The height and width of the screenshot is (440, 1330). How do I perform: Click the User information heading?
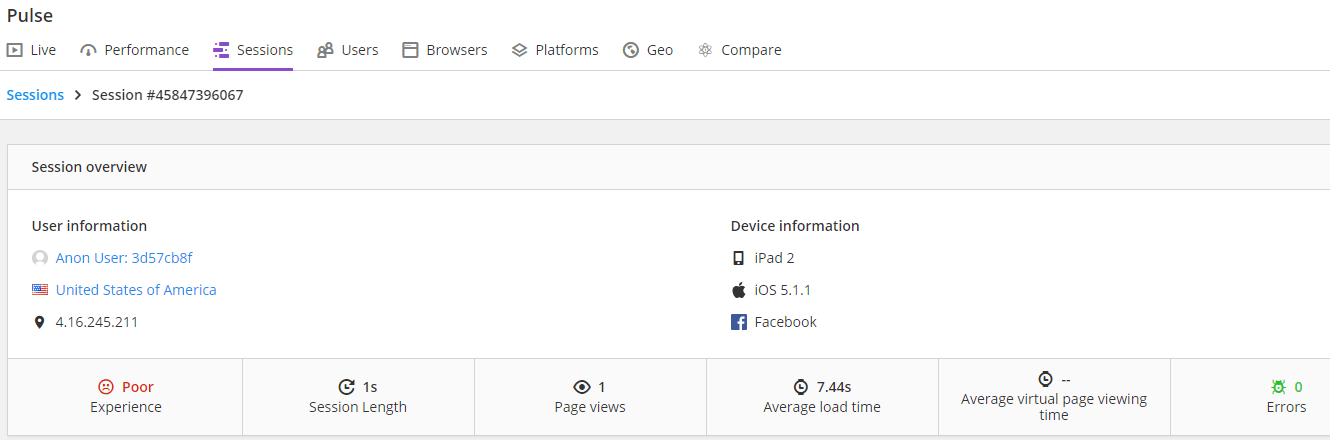pos(89,226)
